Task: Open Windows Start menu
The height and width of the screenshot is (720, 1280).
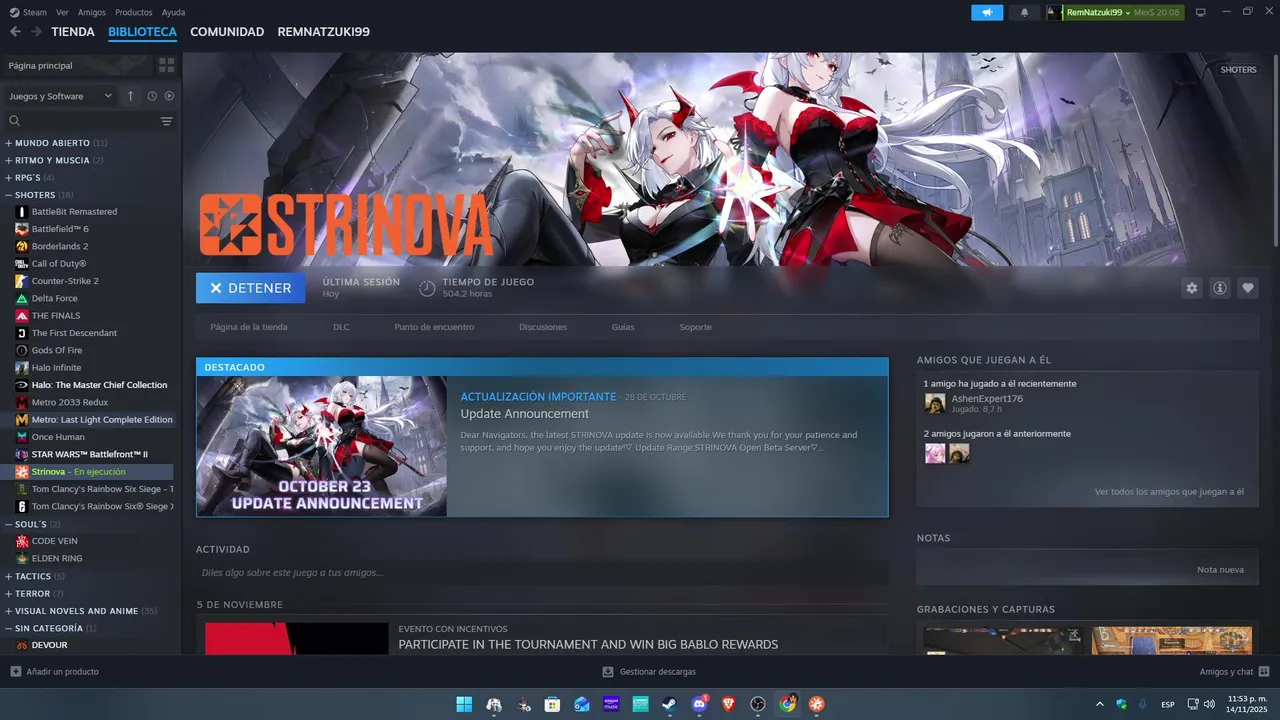Action: [x=464, y=704]
